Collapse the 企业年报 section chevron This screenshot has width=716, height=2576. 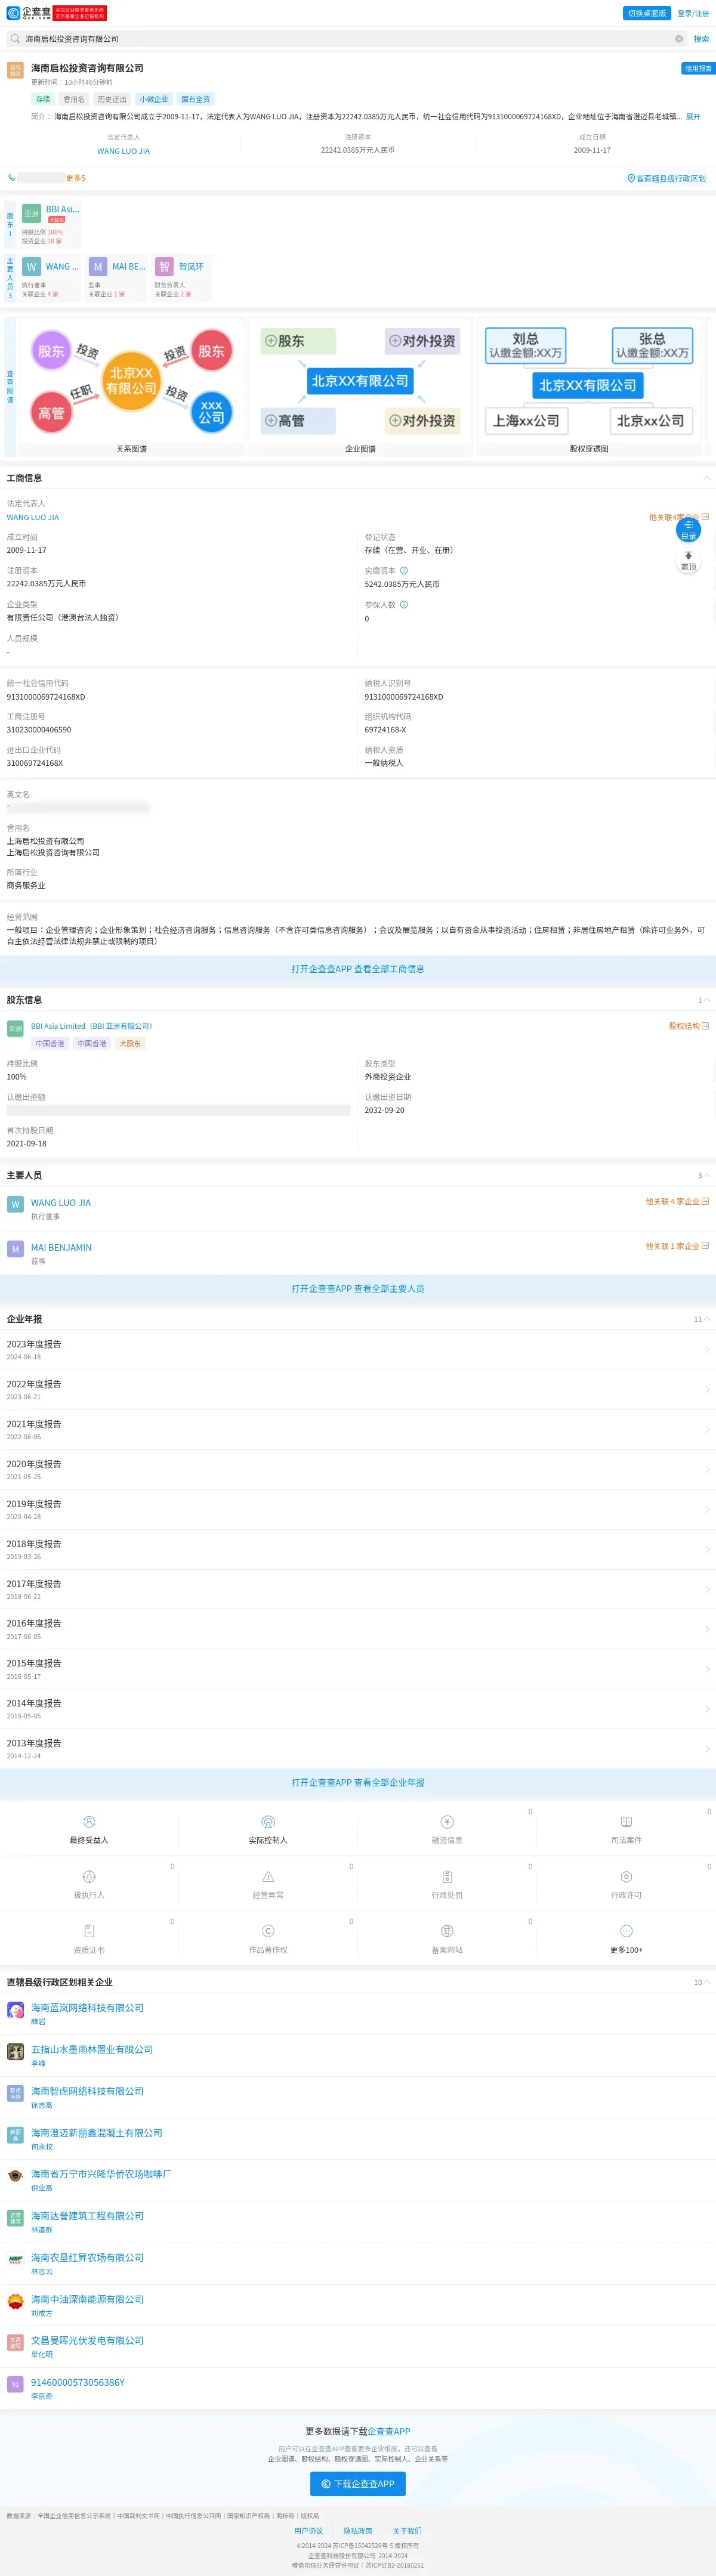click(707, 1319)
